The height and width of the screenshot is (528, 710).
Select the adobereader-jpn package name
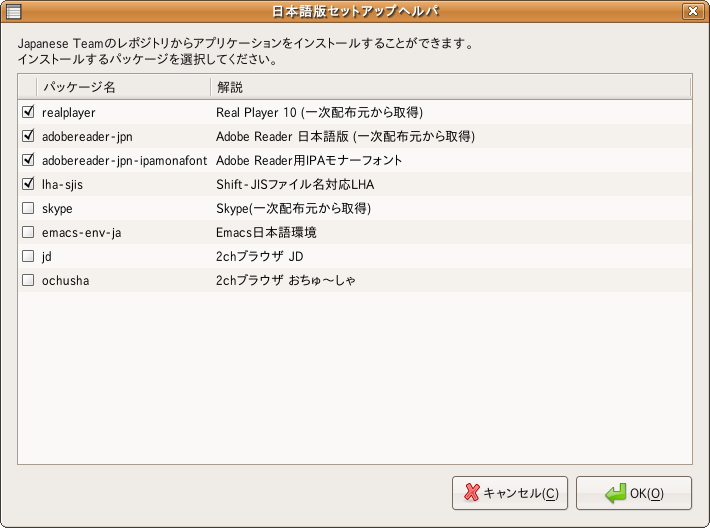coord(87,137)
